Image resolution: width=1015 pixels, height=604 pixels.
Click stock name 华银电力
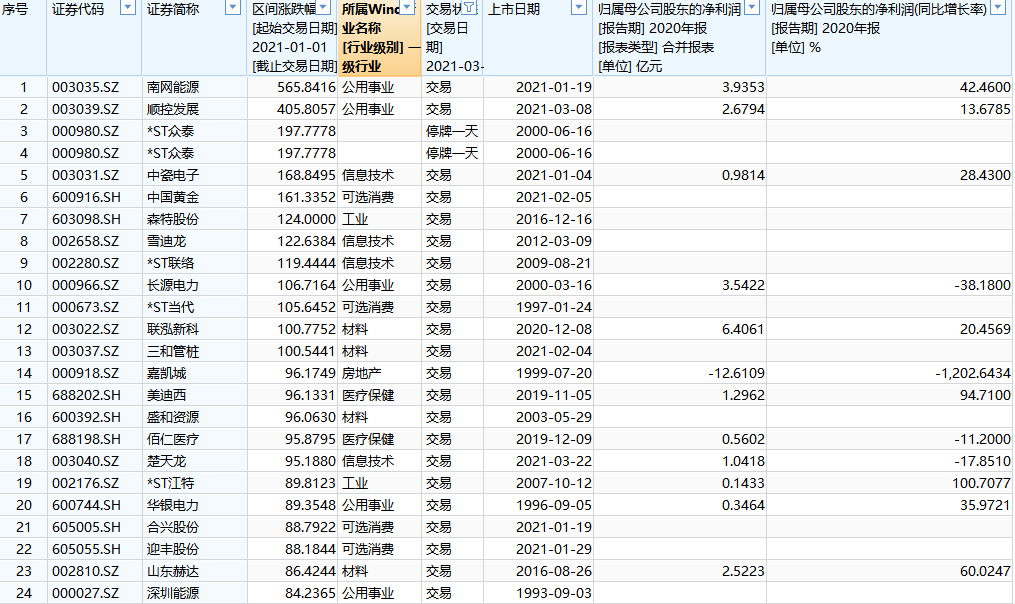173,506
